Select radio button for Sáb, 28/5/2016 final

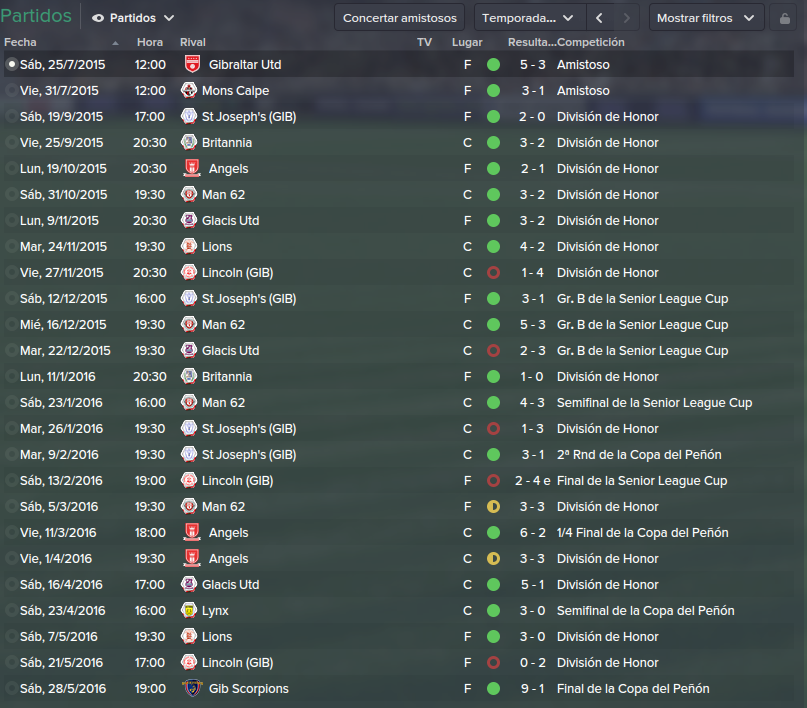11,688
